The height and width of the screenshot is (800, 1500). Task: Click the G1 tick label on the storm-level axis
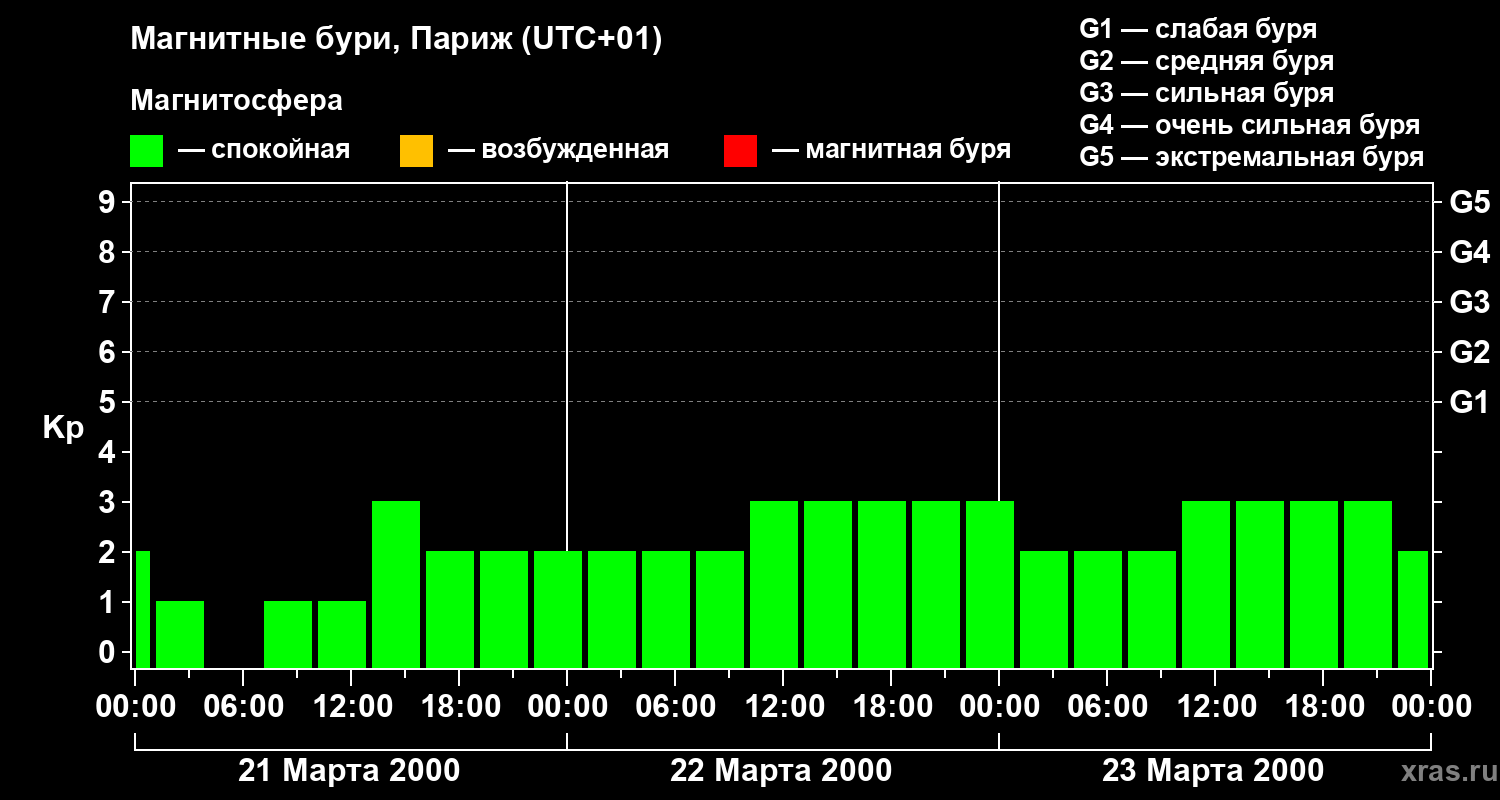(1470, 403)
